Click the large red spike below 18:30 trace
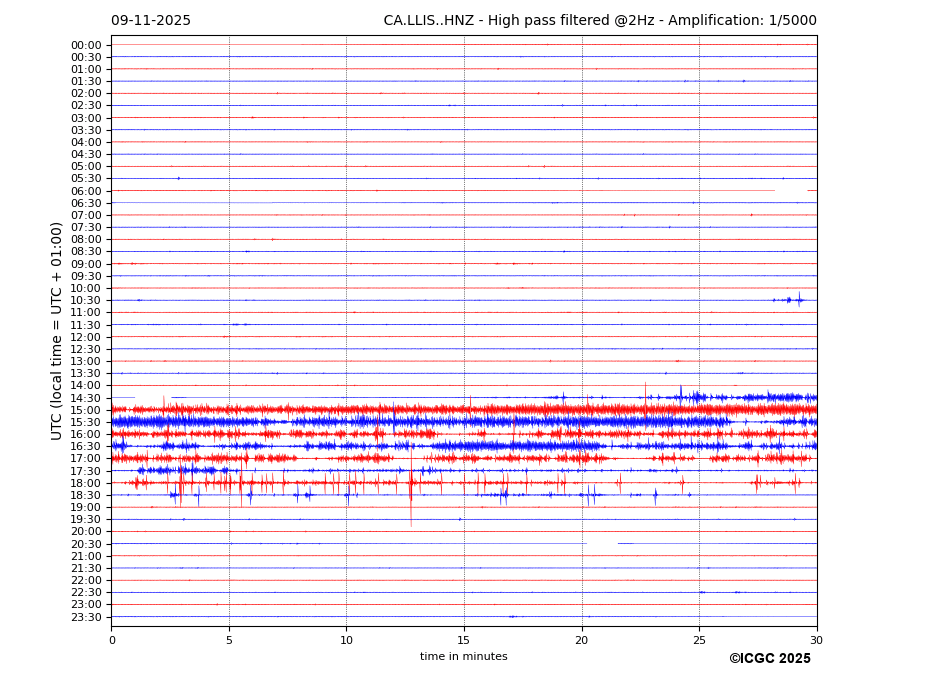 coord(410,512)
